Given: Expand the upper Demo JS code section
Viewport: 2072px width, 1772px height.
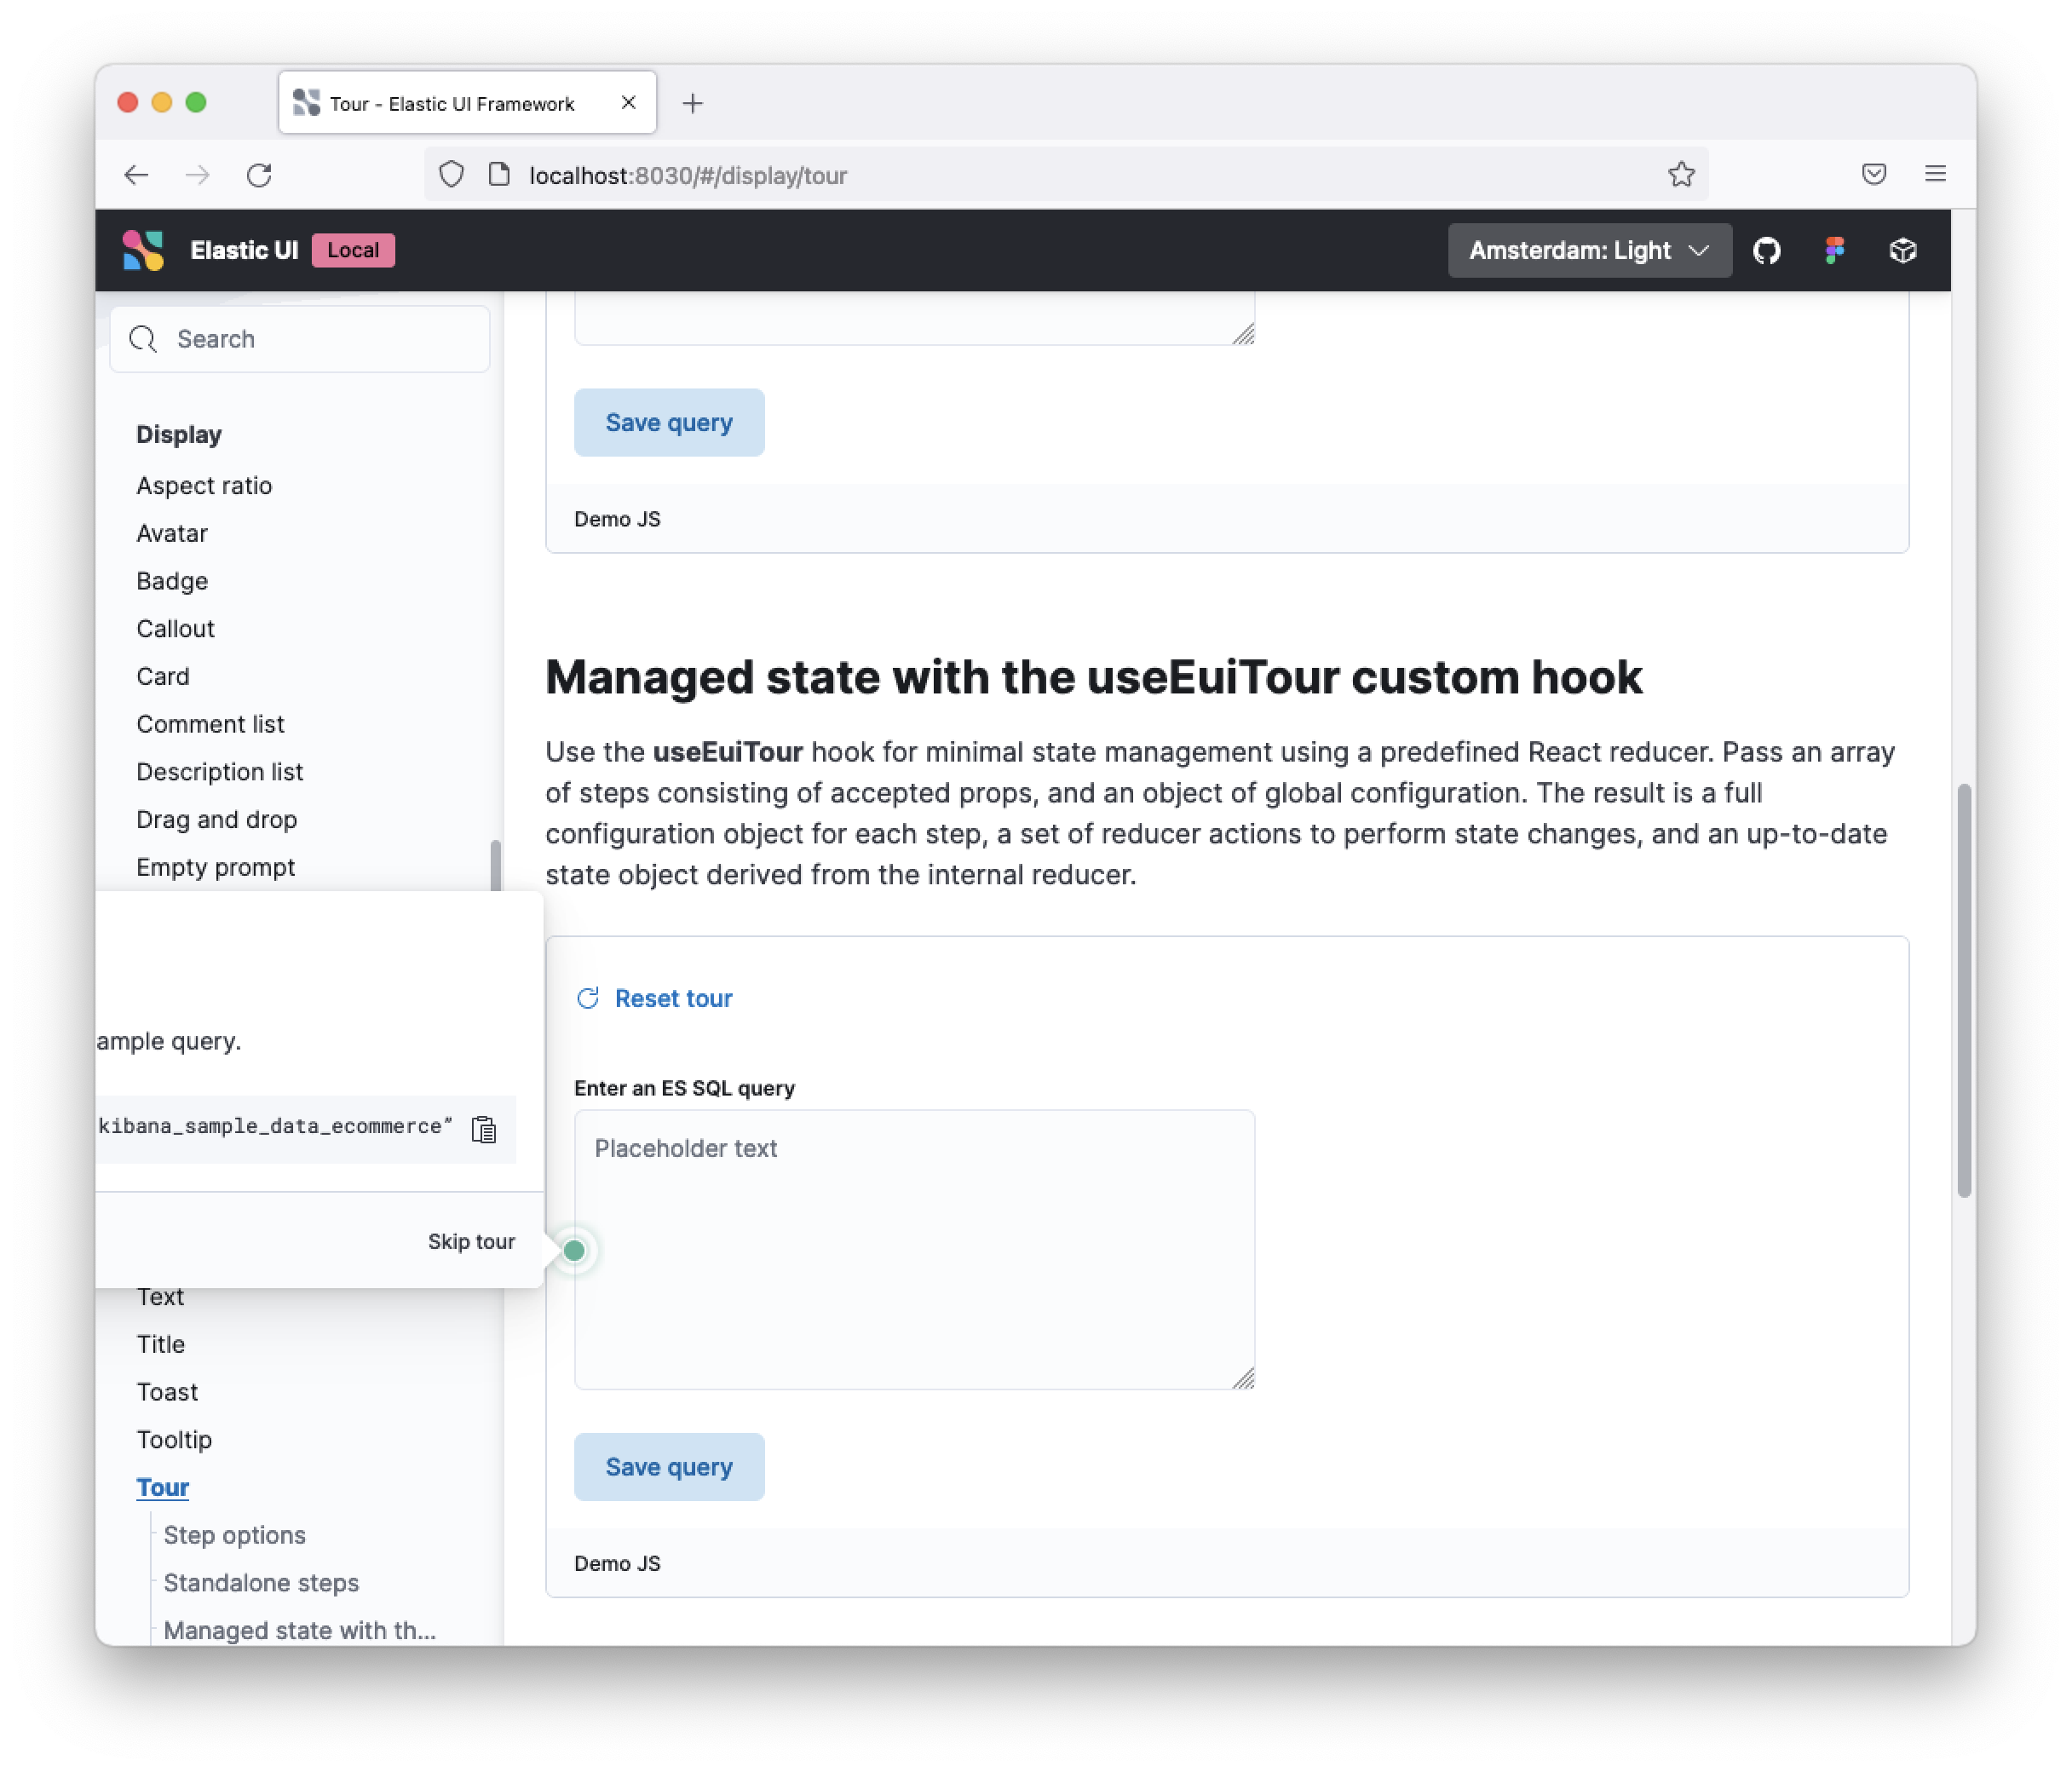Looking at the screenshot, I should (617, 519).
